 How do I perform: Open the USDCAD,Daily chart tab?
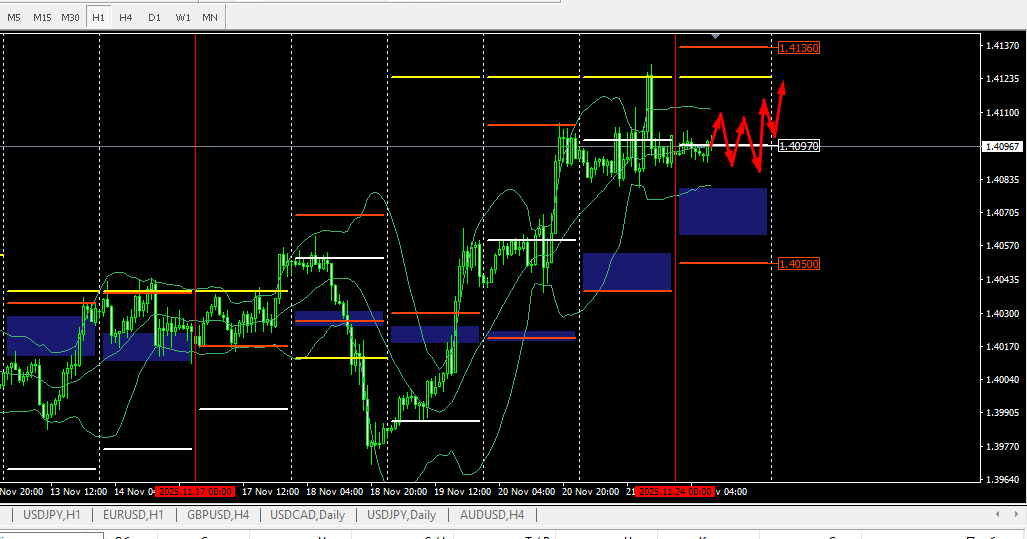pos(308,515)
